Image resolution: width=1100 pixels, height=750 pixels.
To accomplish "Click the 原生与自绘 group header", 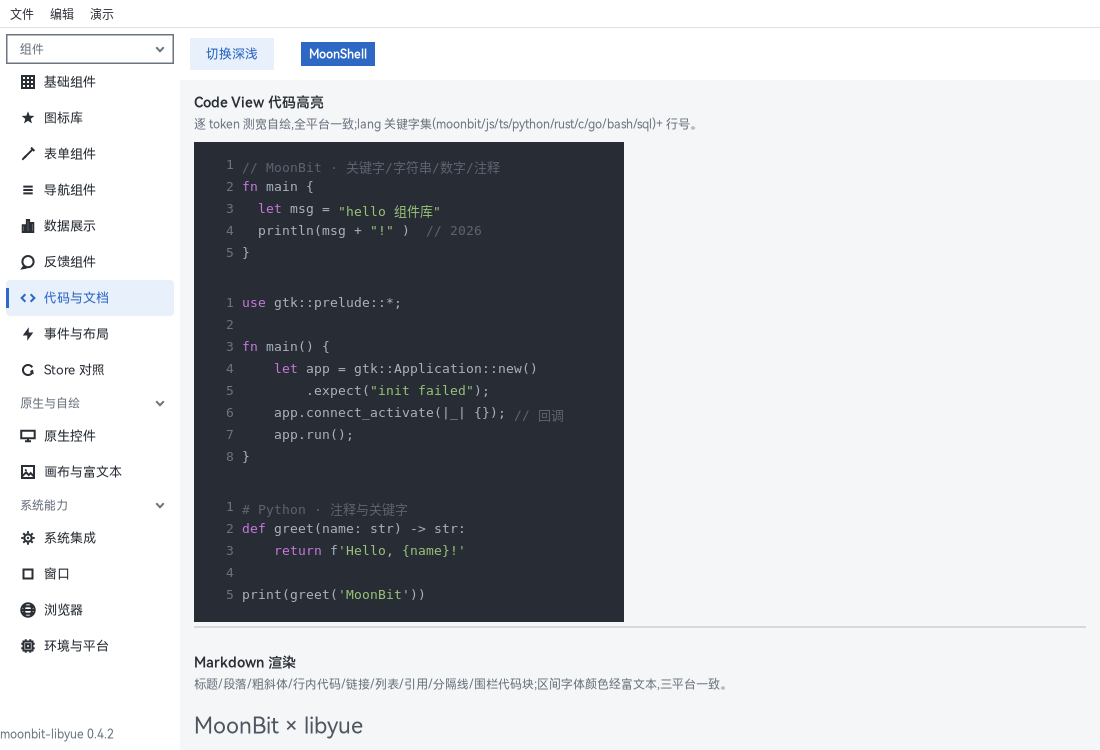I will pos(90,403).
